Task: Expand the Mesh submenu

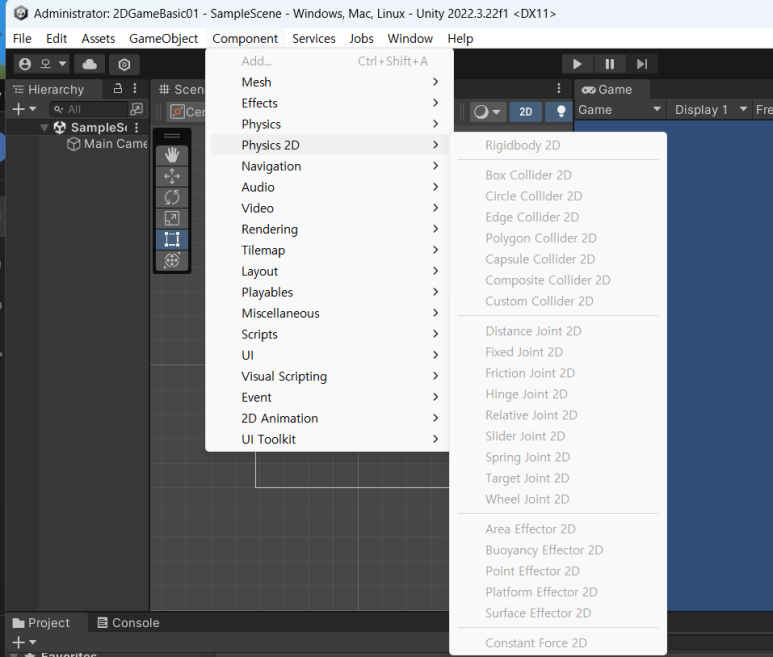Action: (329, 82)
